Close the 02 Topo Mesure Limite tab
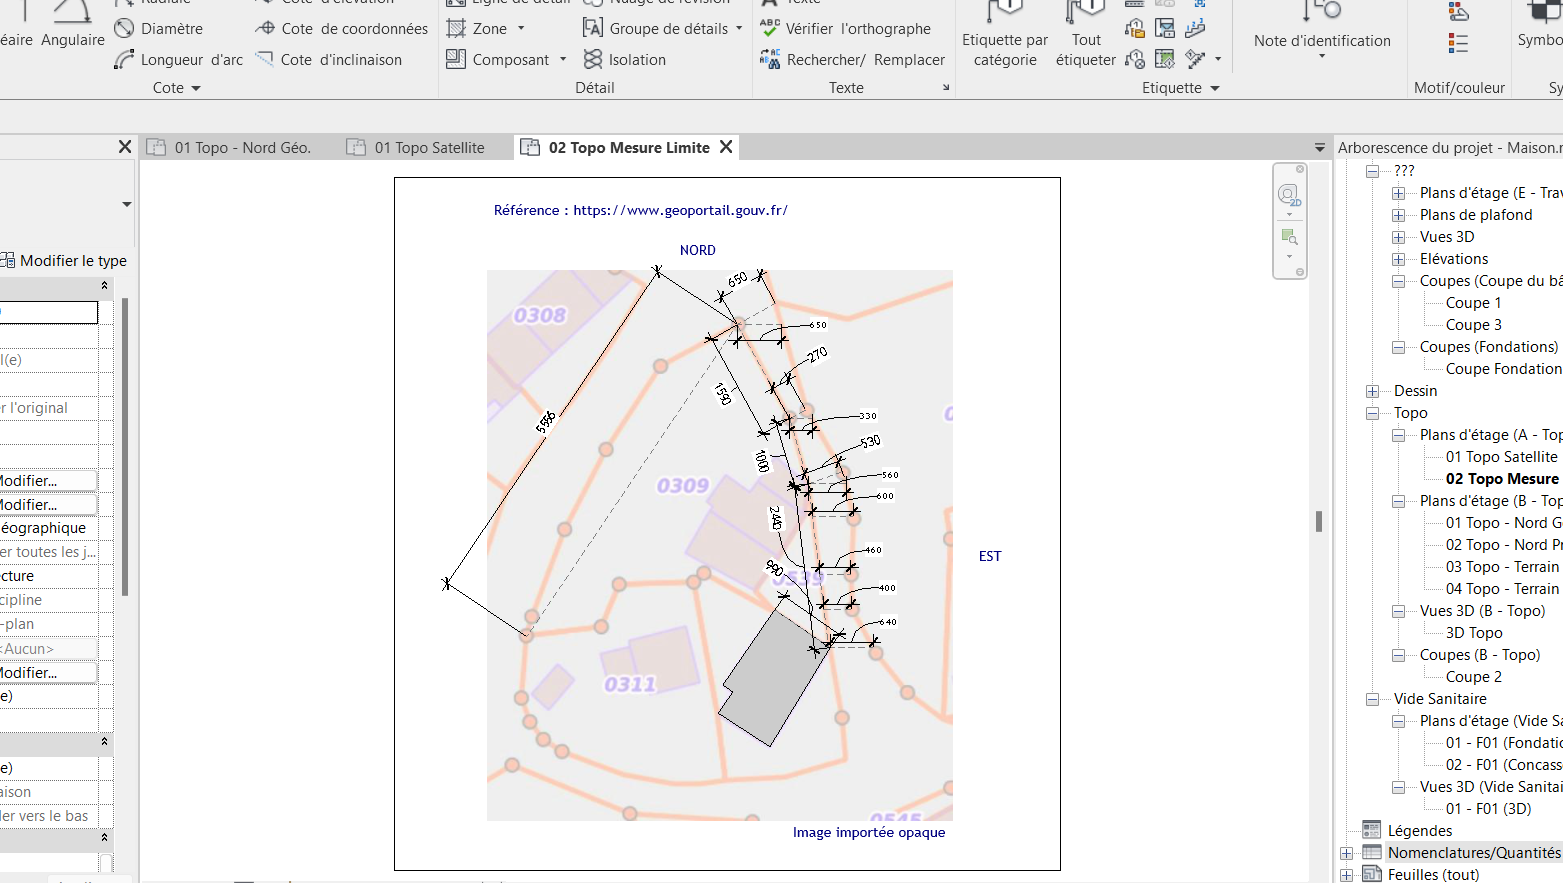The height and width of the screenshot is (883, 1563). pyautogui.click(x=726, y=147)
